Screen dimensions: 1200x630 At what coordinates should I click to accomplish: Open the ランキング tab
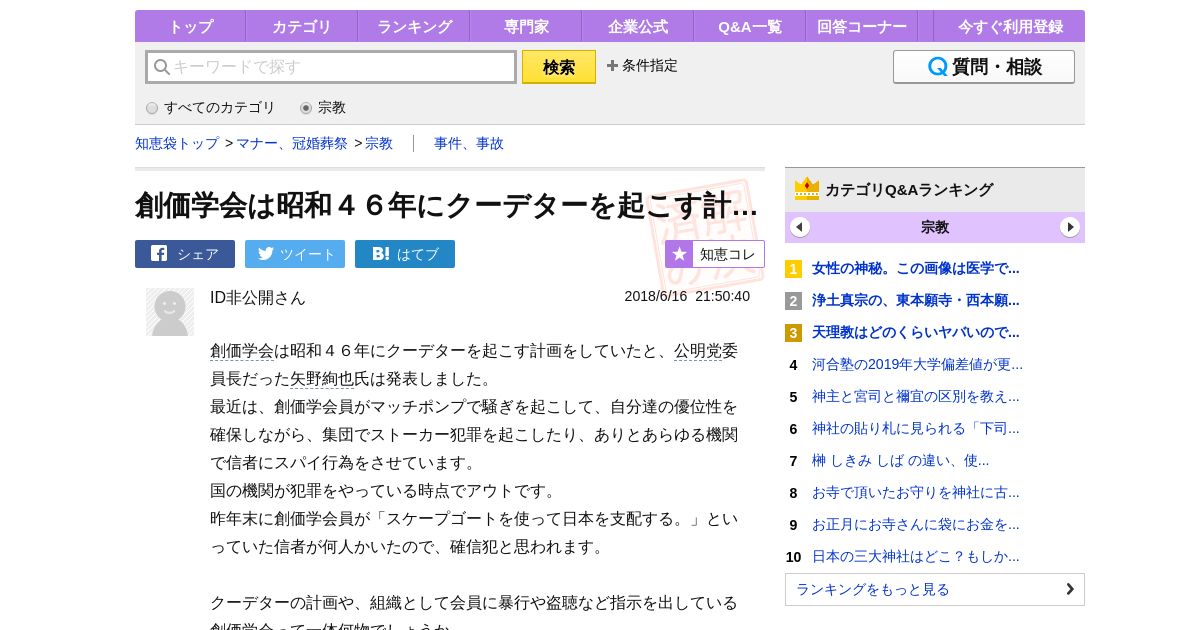(x=414, y=26)
